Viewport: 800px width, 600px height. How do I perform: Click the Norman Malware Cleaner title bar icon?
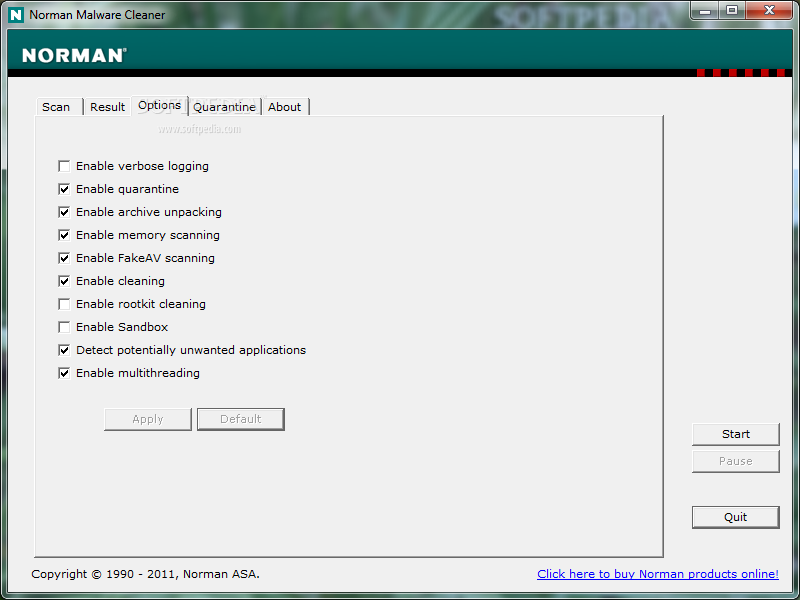click(16, 15)
